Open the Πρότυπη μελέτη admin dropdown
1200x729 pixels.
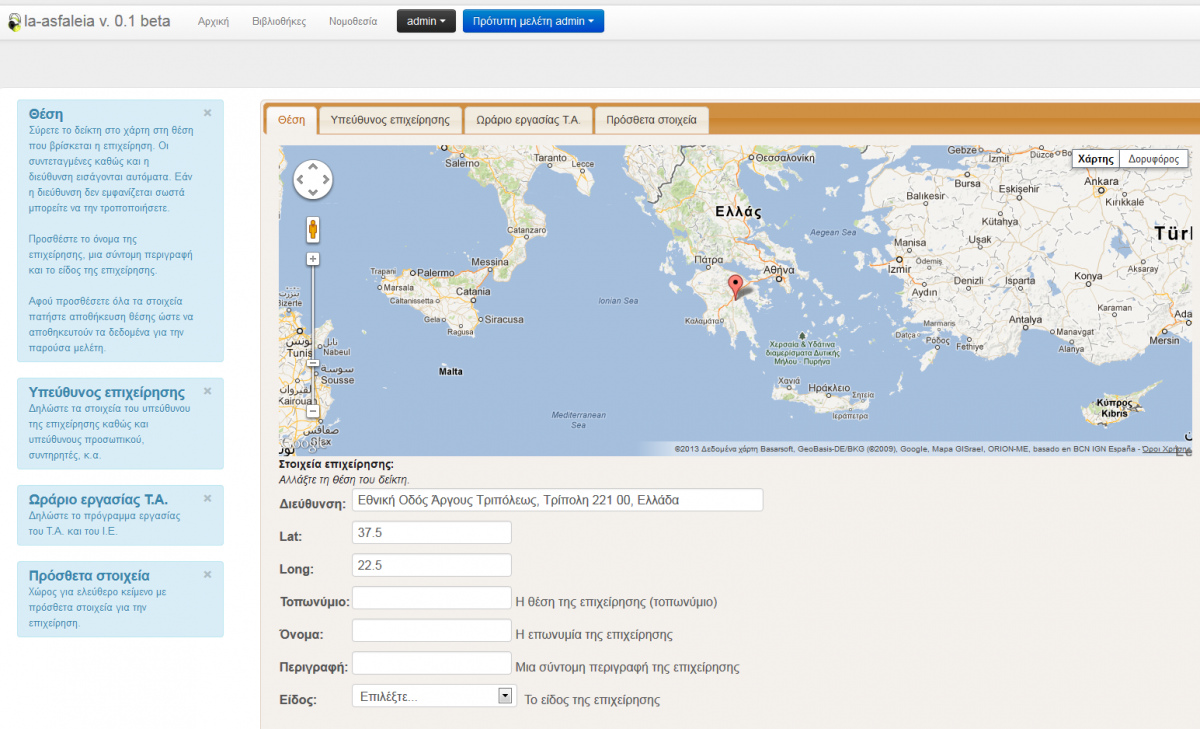[x=533, y=21]
